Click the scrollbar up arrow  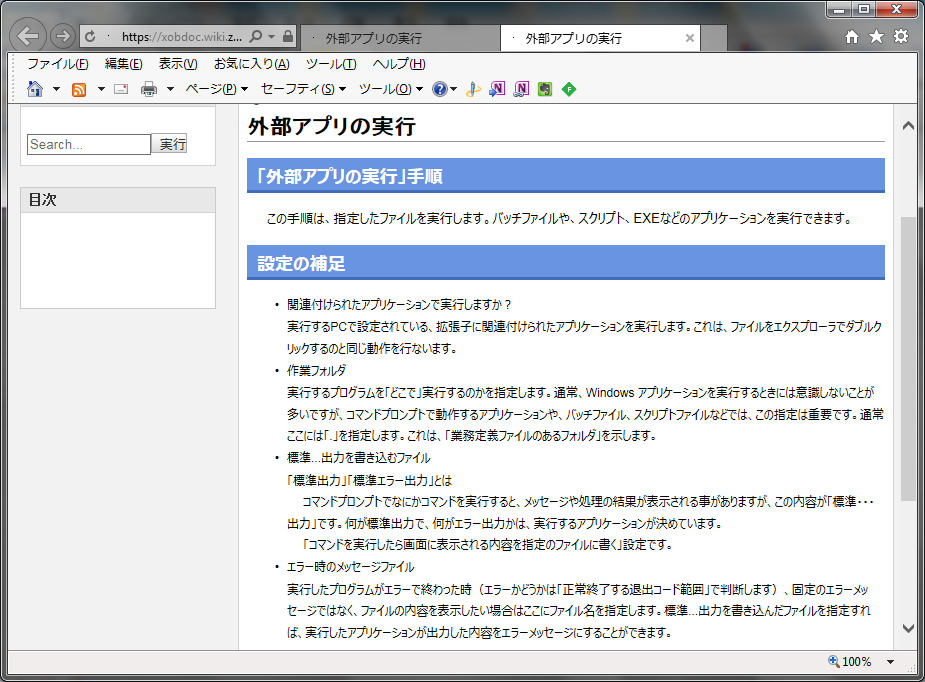[x=908, y=126]
